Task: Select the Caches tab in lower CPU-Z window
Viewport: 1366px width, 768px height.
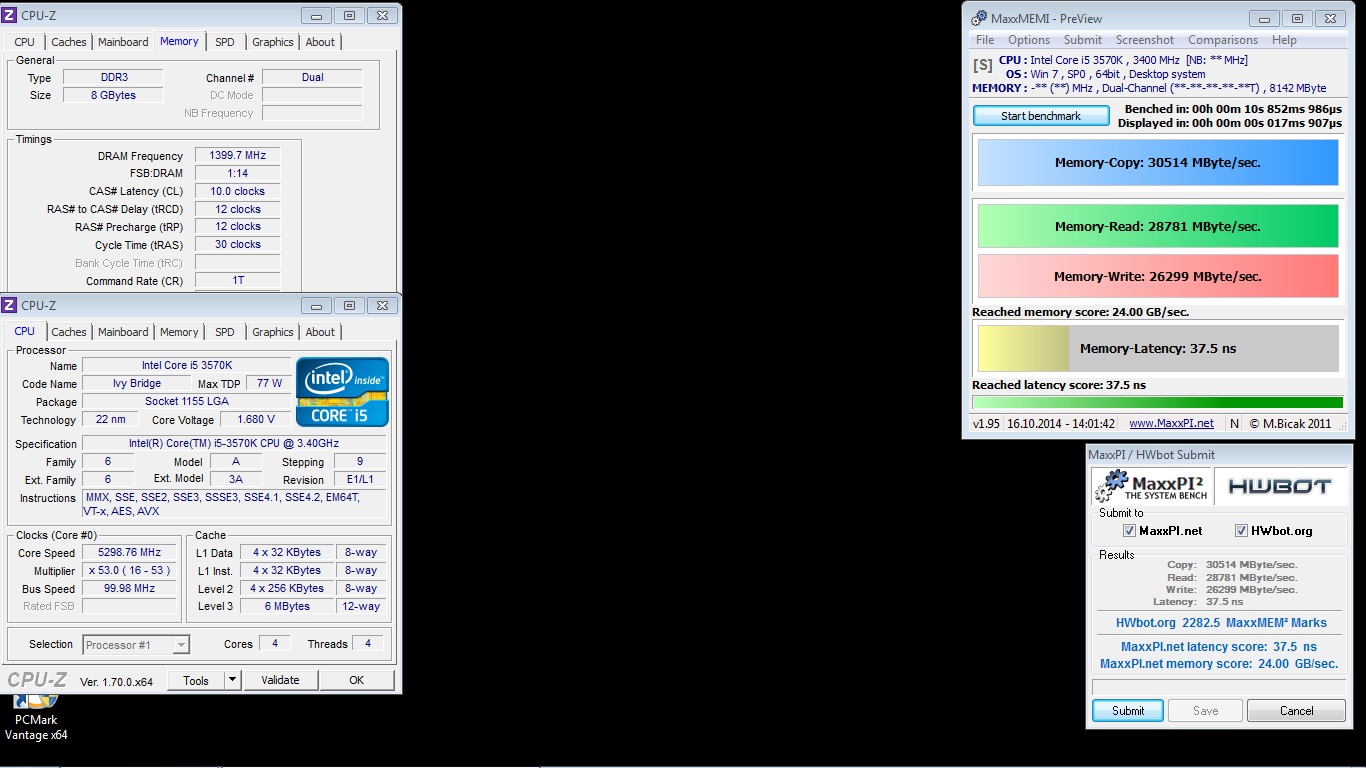Action: 69,332
